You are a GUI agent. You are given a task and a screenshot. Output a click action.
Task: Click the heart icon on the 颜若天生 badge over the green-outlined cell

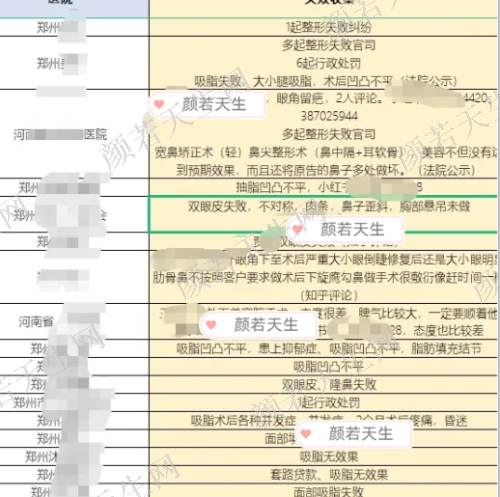coord(297,229)
